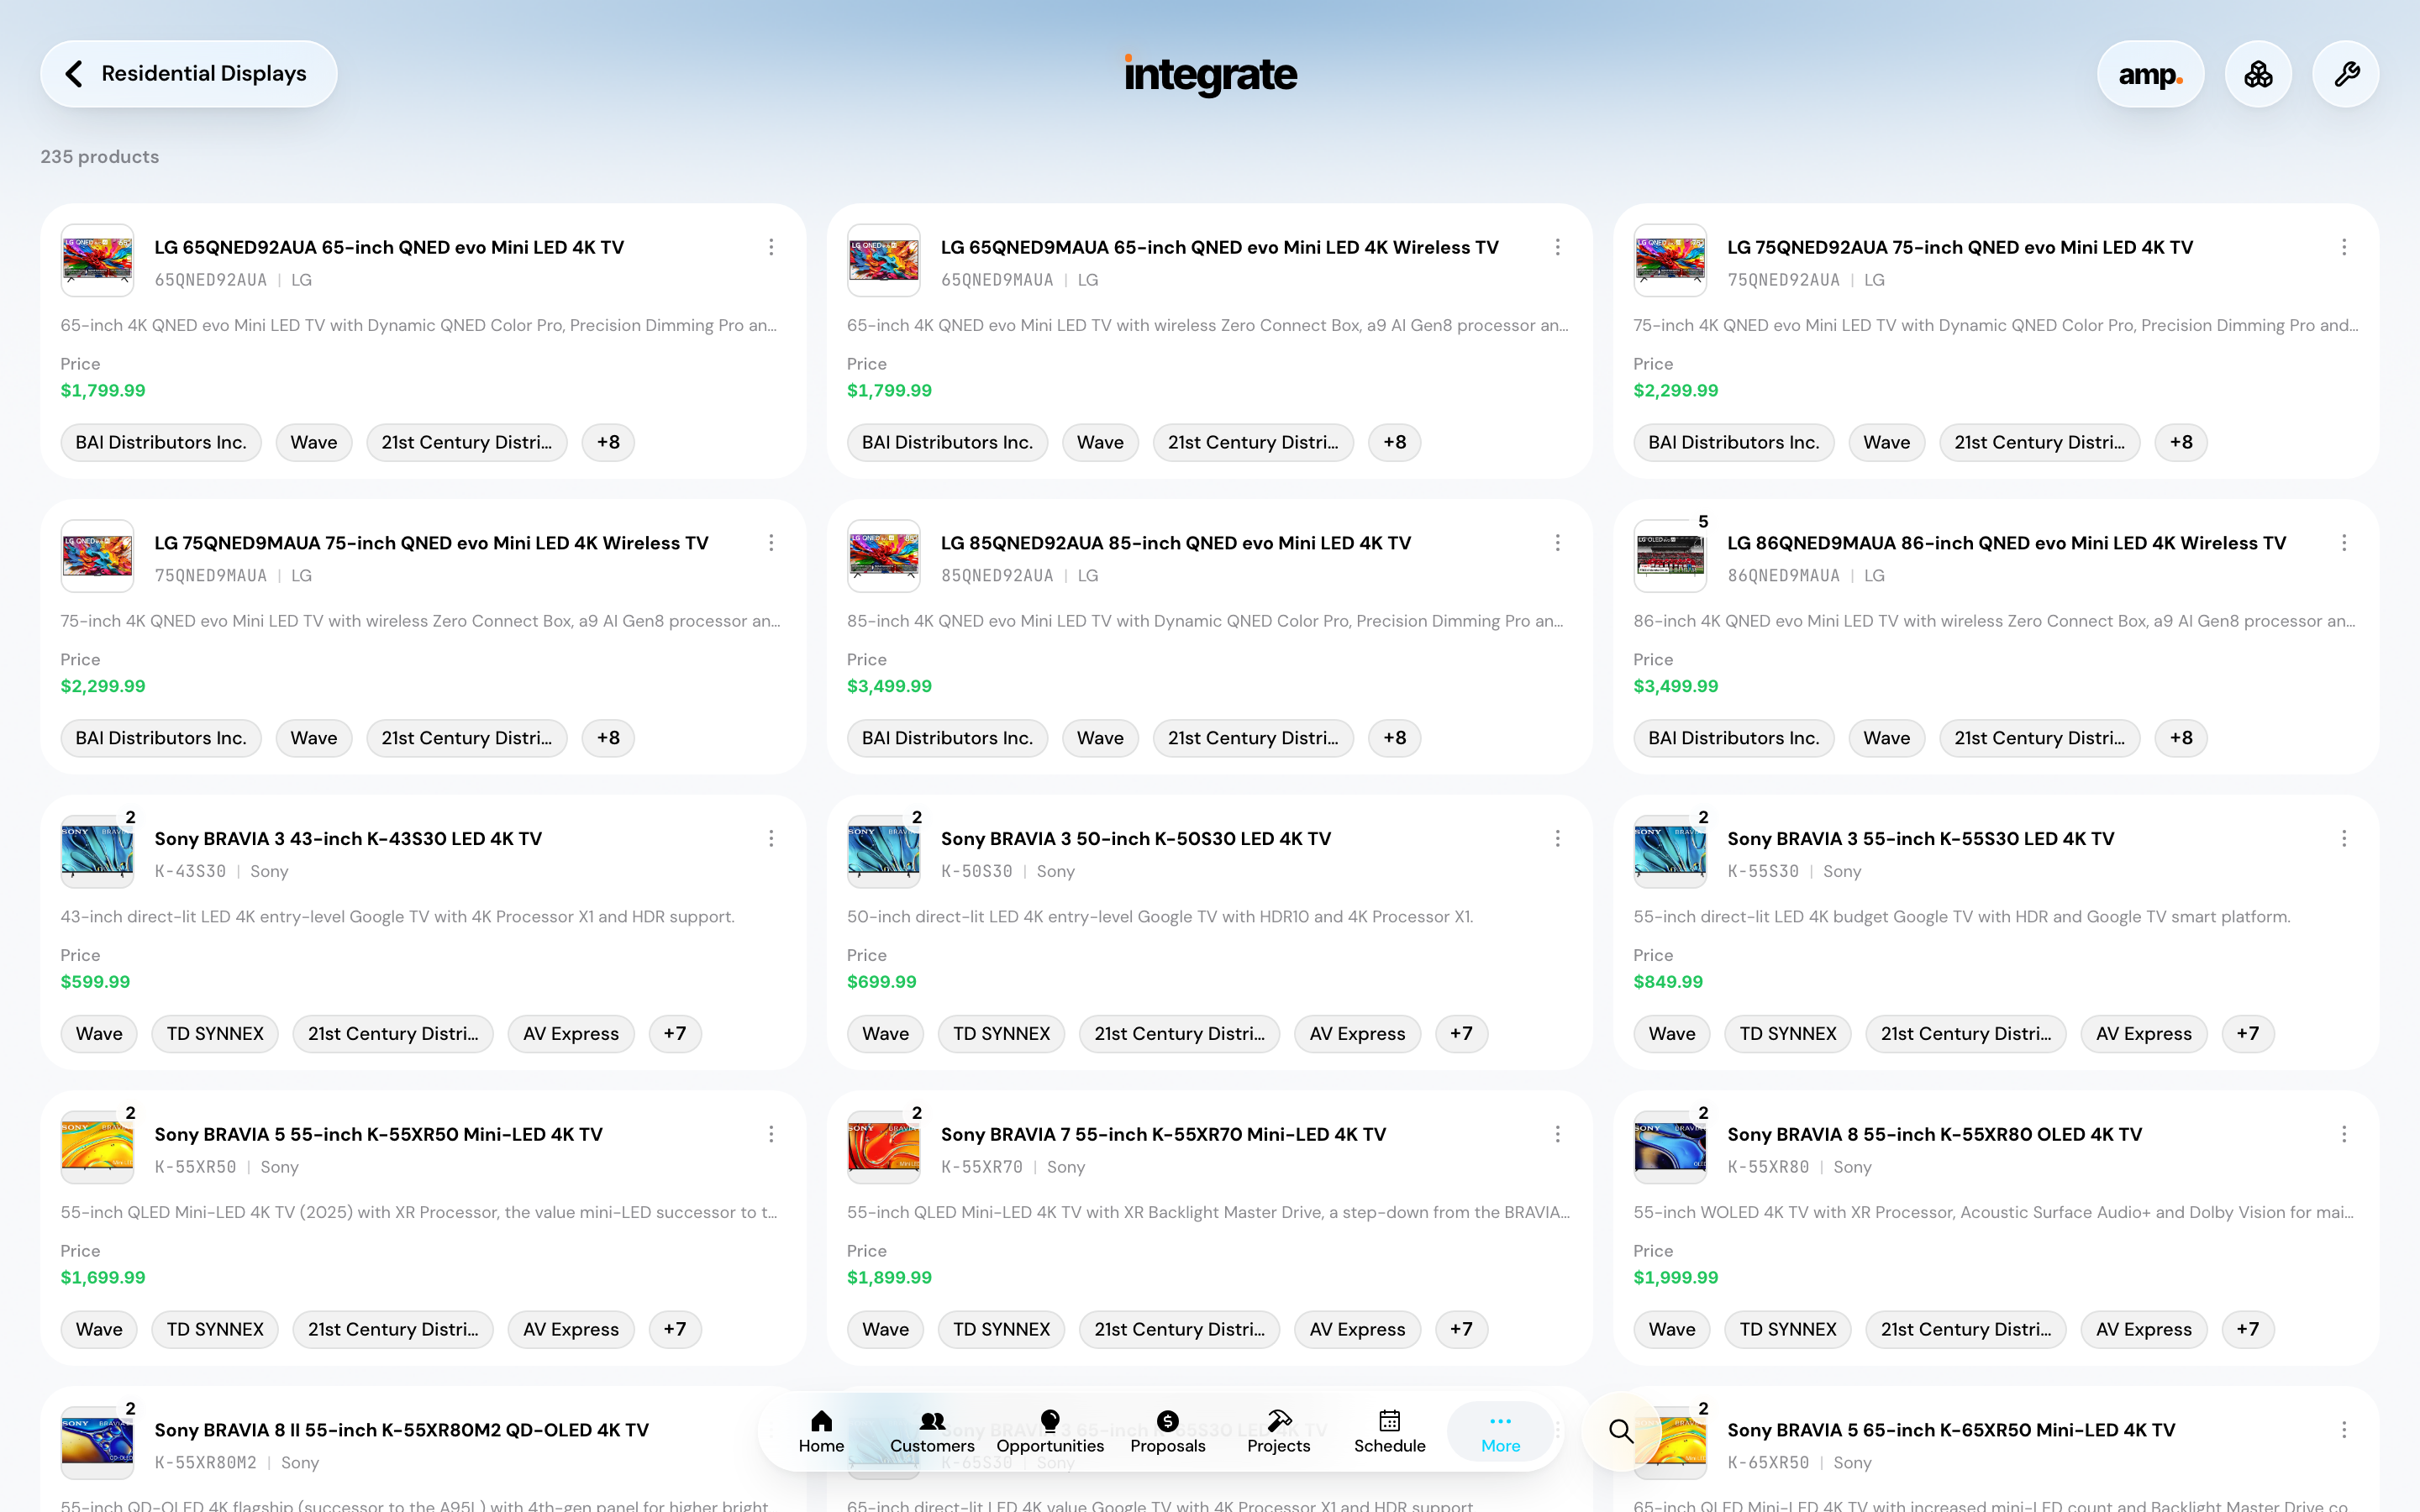The height and width of the screenshot is (1512, 2420).
Task: Expand +8 distributors on LG 75QNED92AUA card
Action: point(2181,442)
